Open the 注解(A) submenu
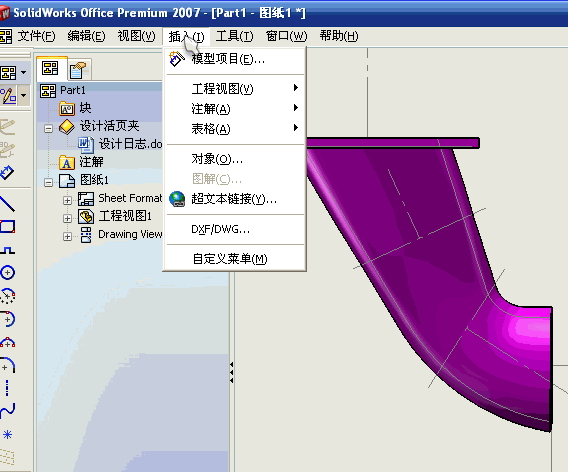Viewport: 568px width, 472px height. pos(234,108)
